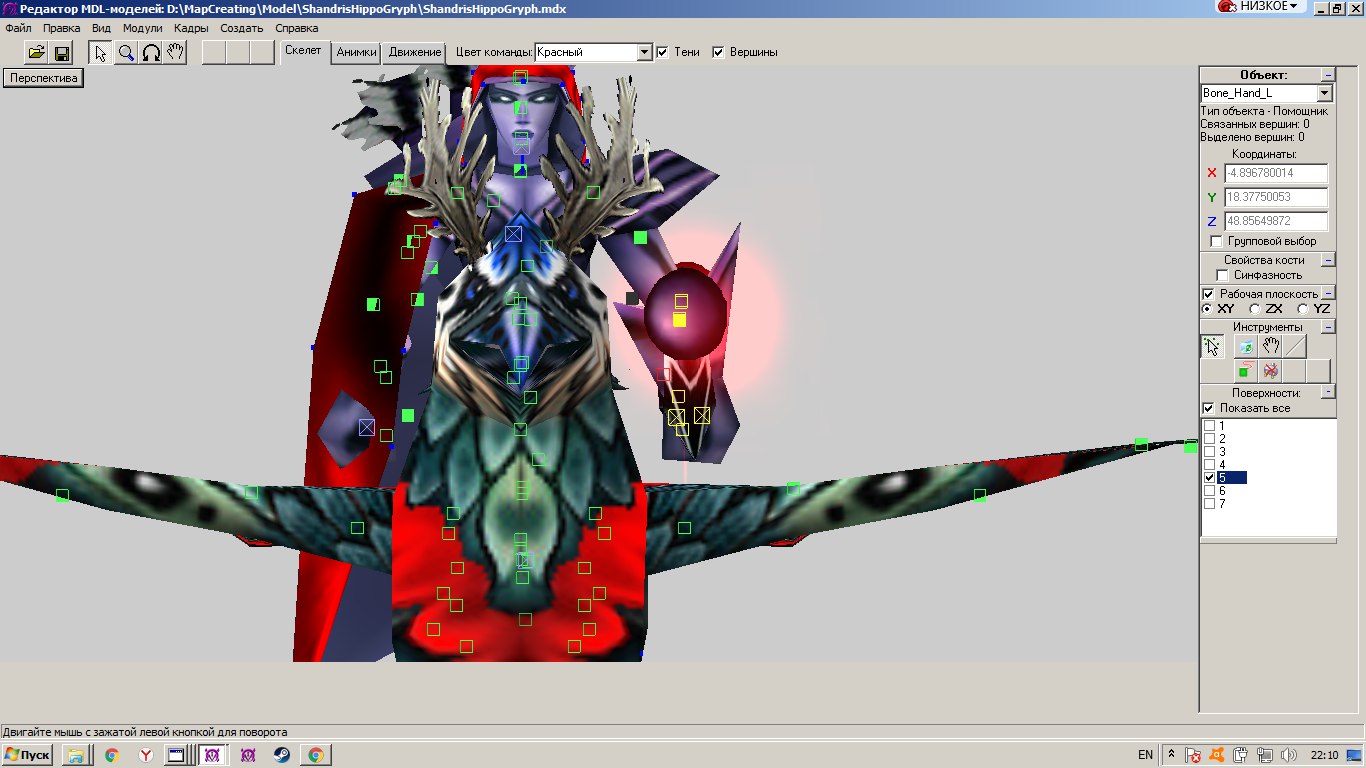Open the Создать menu

coord(242,28)
